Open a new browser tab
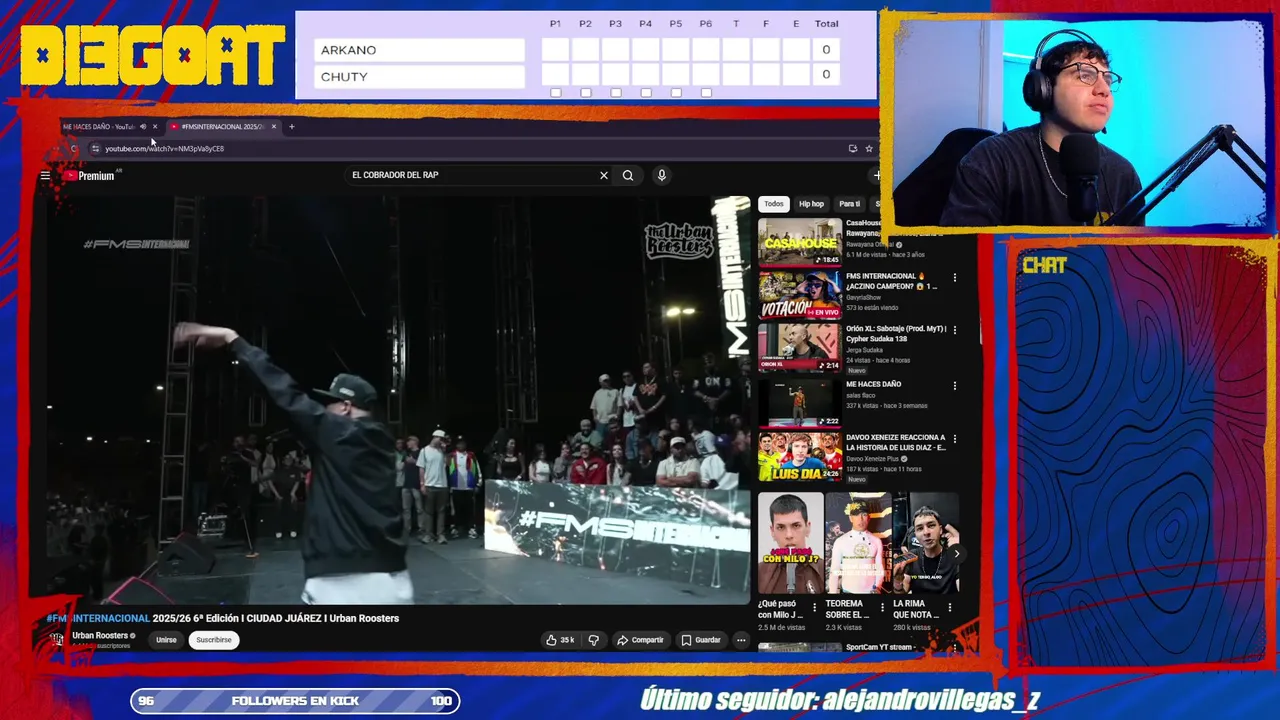1280x720 pixels. [292, 127]
